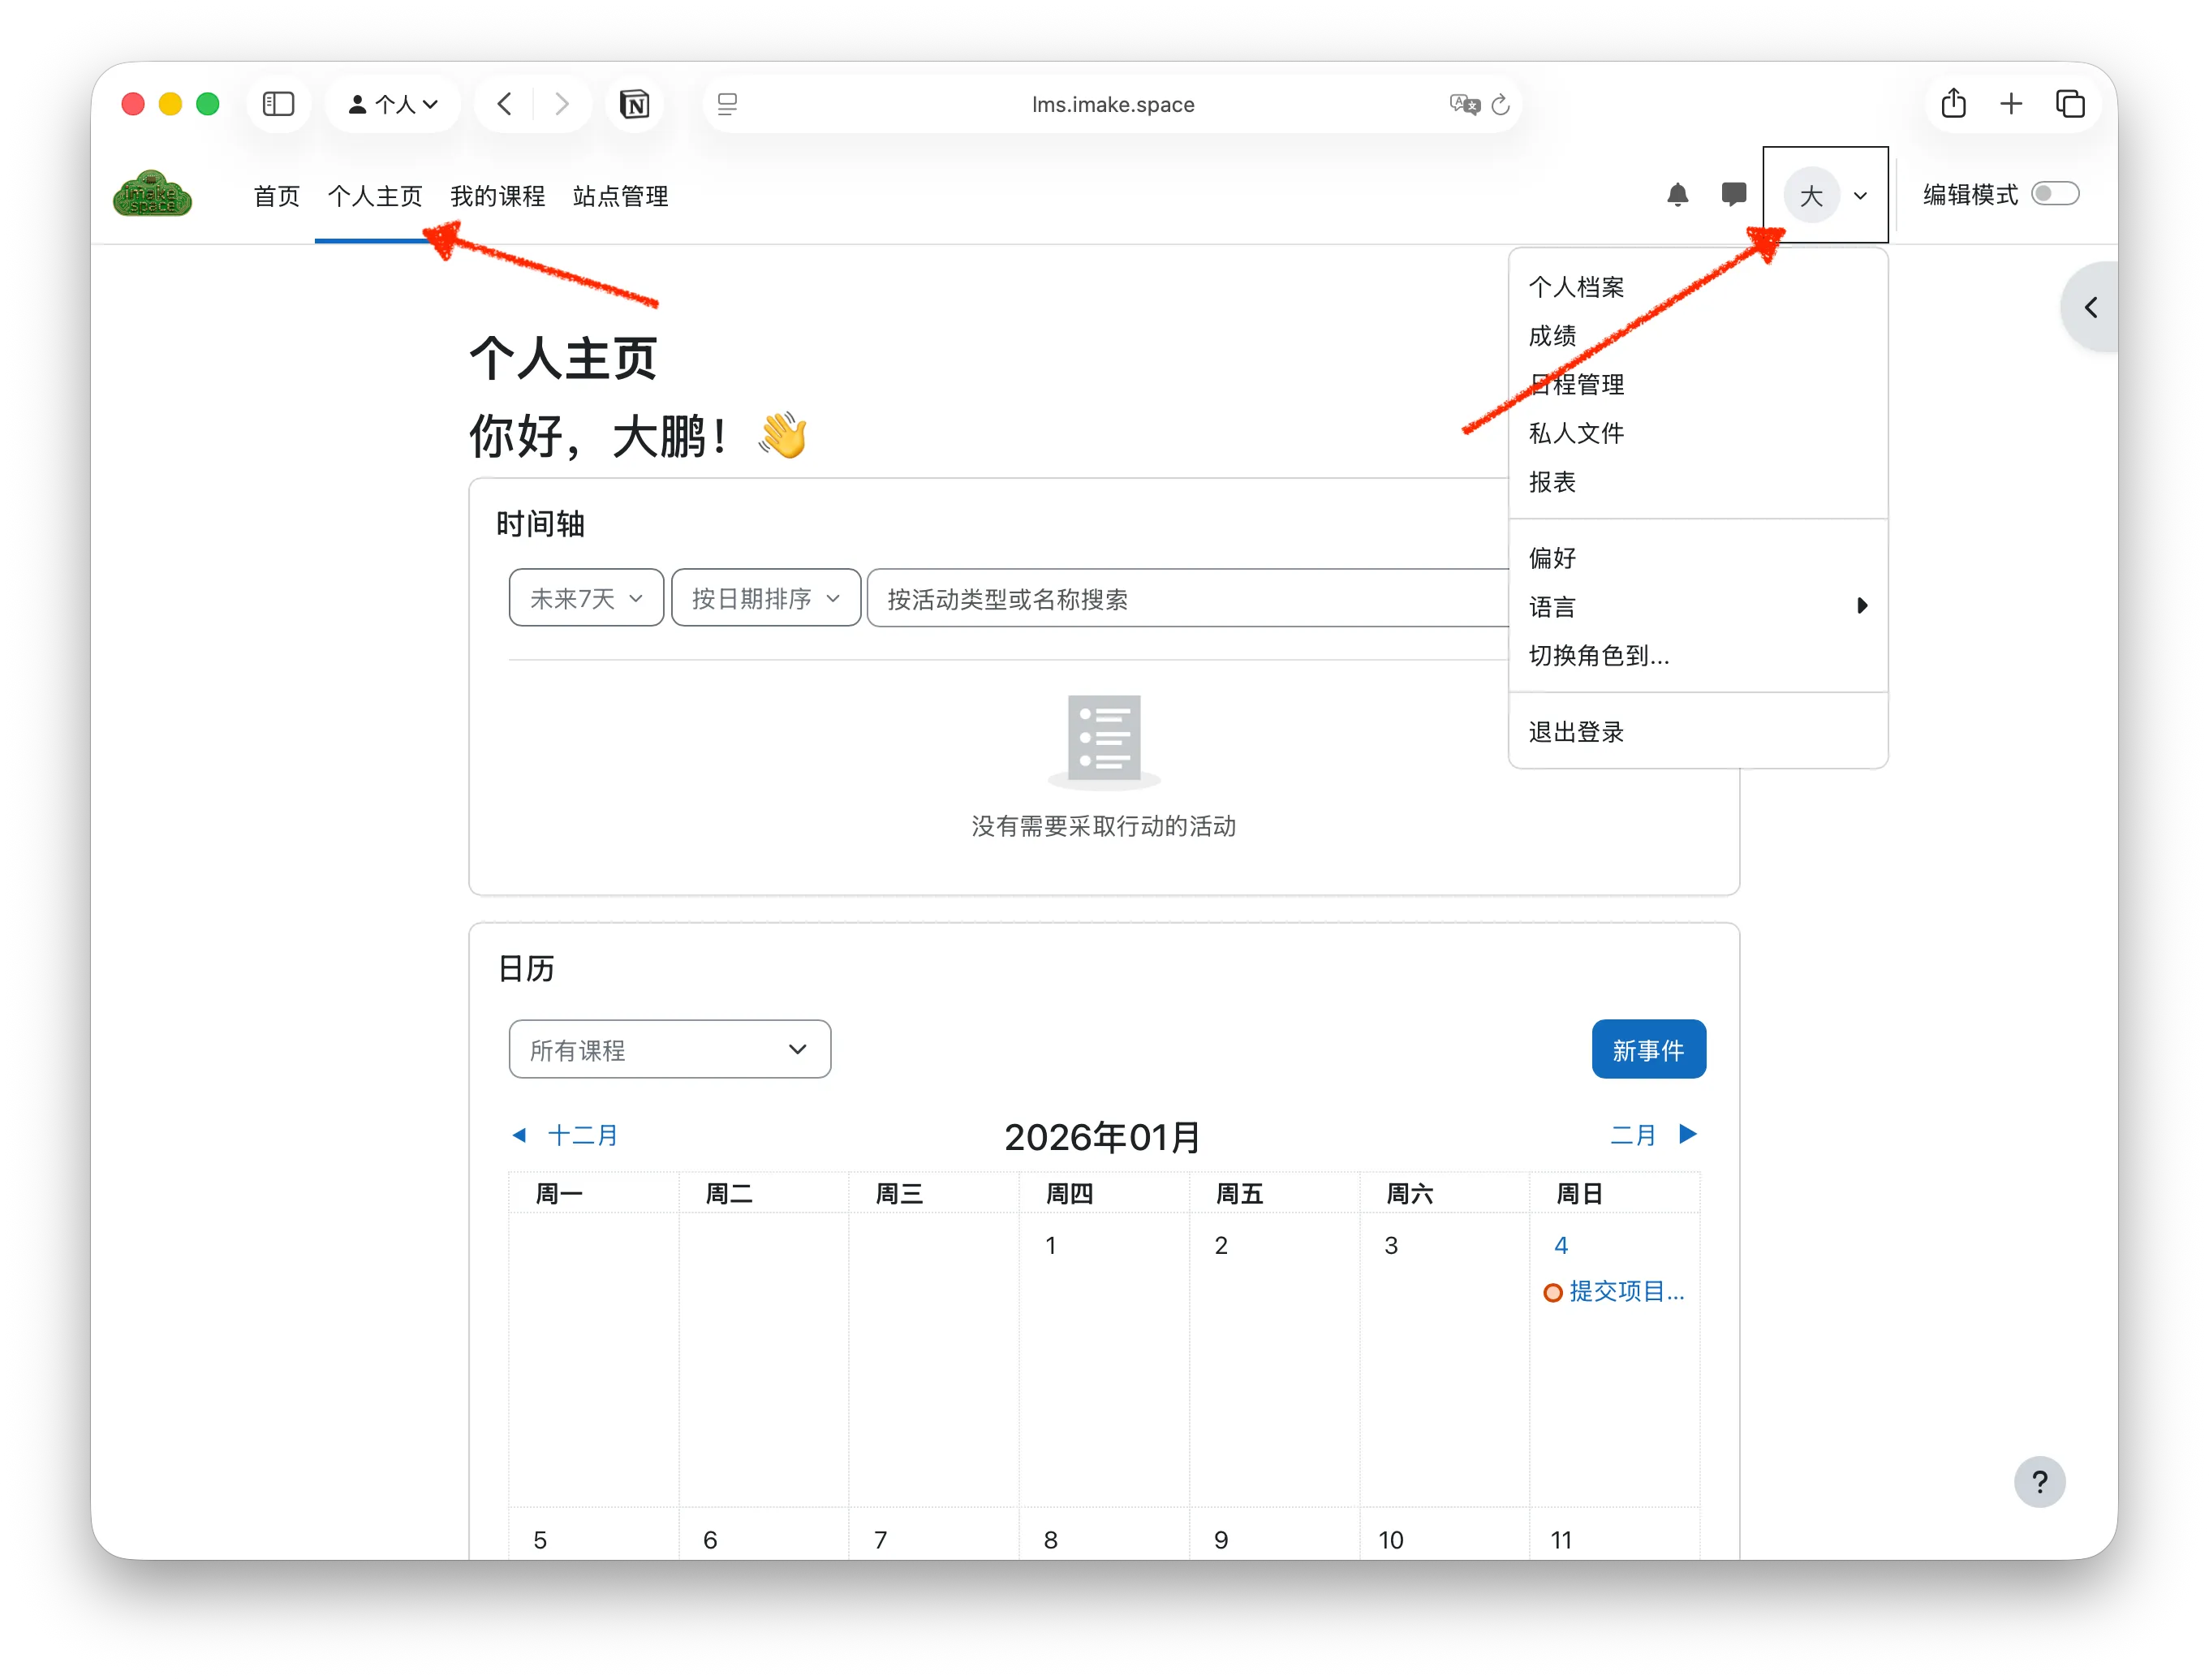This screenshot has height=1680, width=2209.
Task: Enable the 编辑模式 switch
Action: 2056,193
